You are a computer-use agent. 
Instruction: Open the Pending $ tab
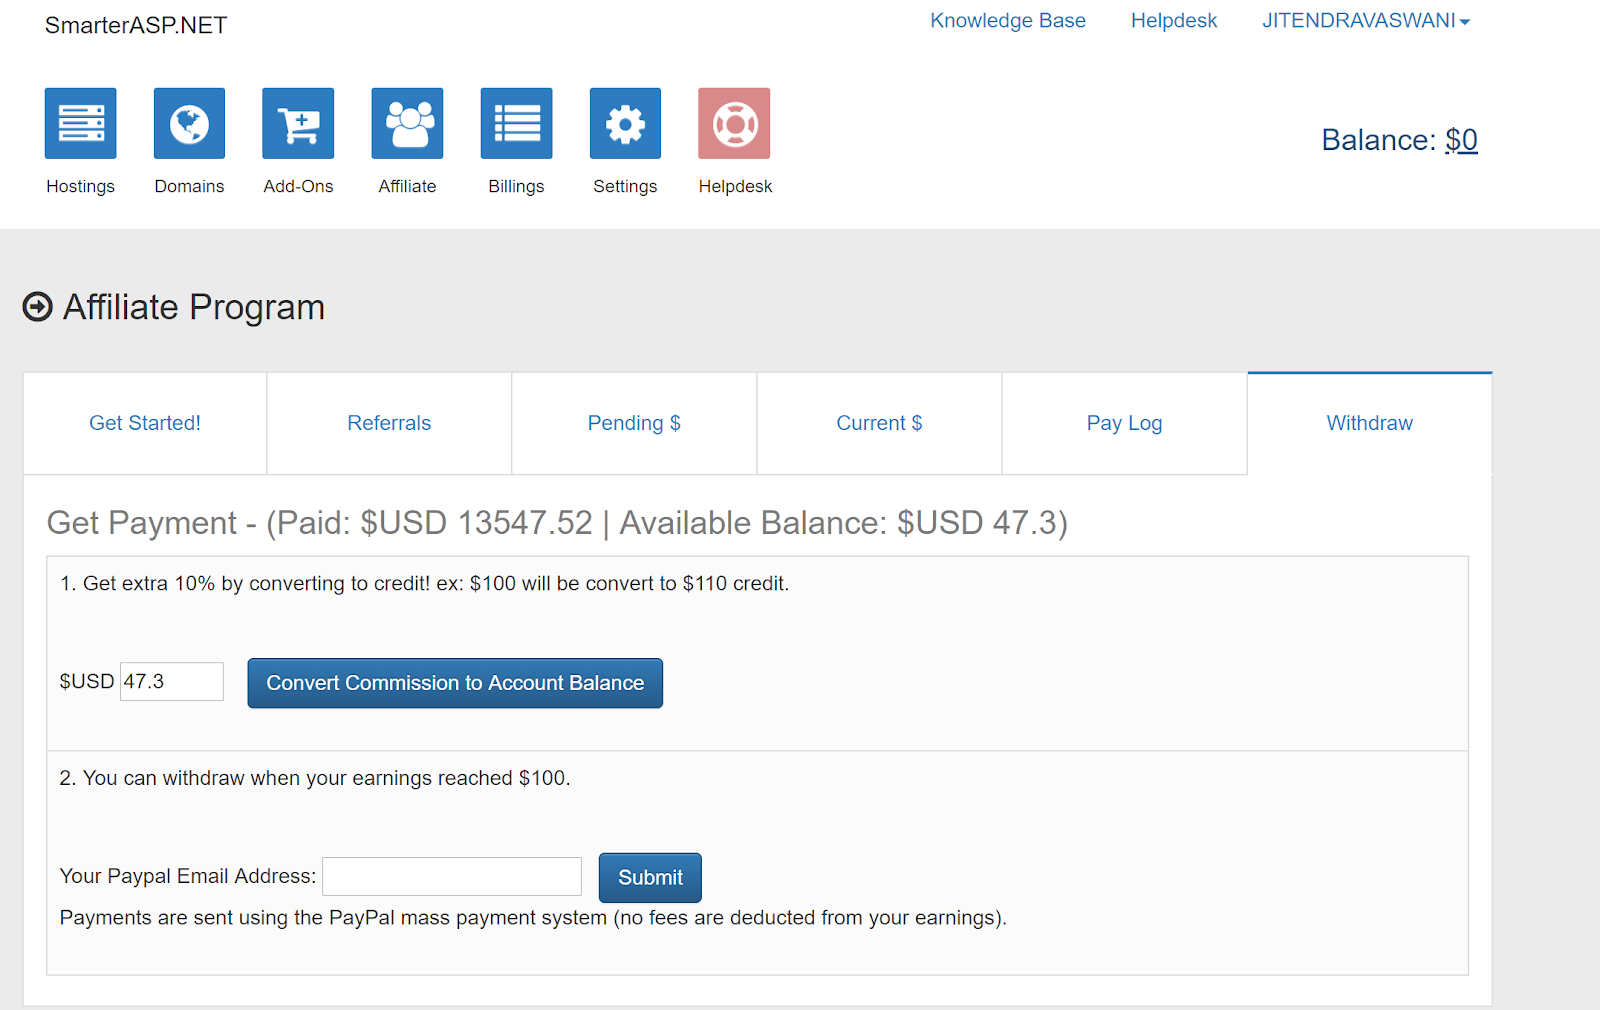634,423
